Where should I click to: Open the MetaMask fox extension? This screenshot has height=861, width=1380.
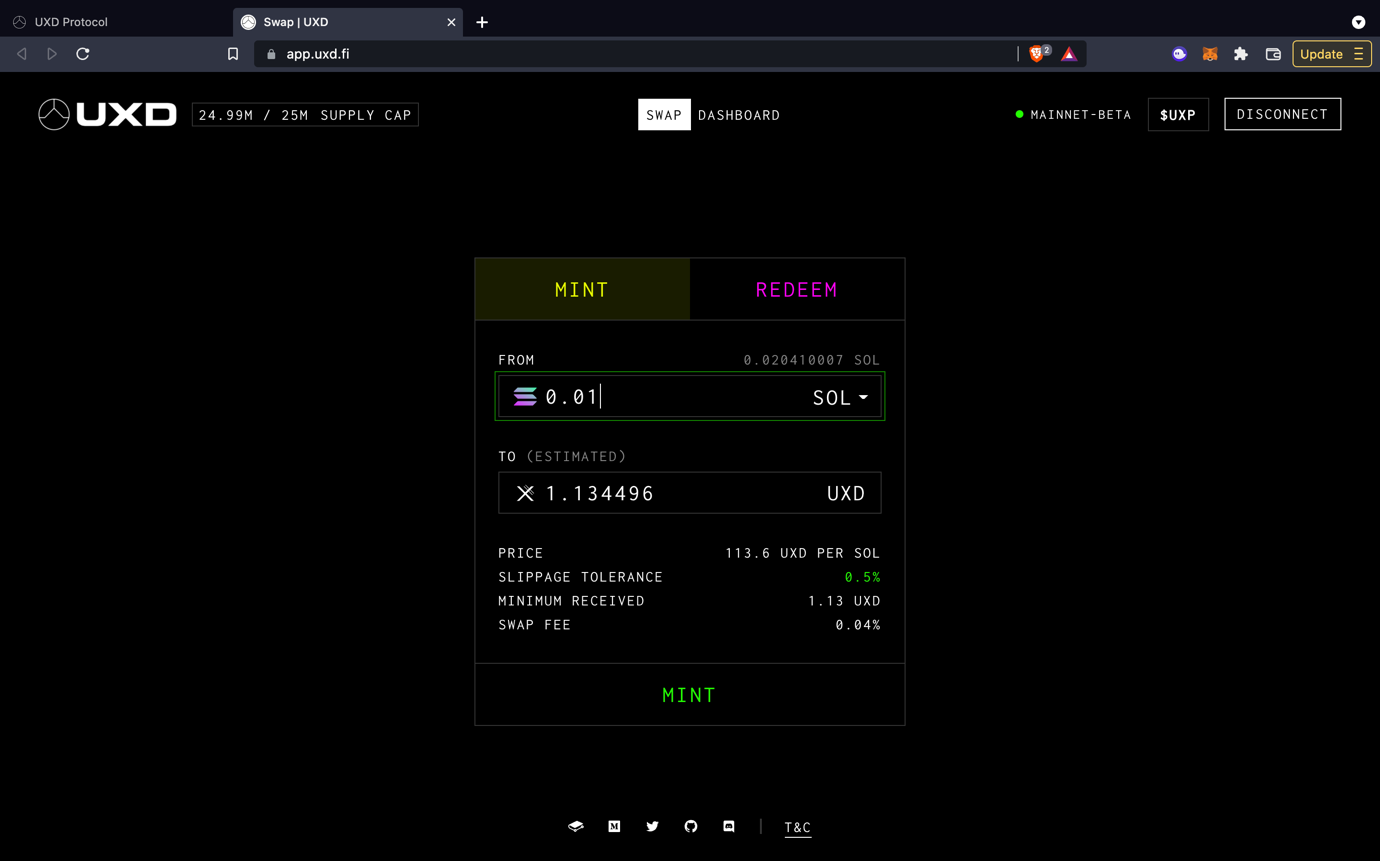pyautogui.click(x=1210, y=54)
